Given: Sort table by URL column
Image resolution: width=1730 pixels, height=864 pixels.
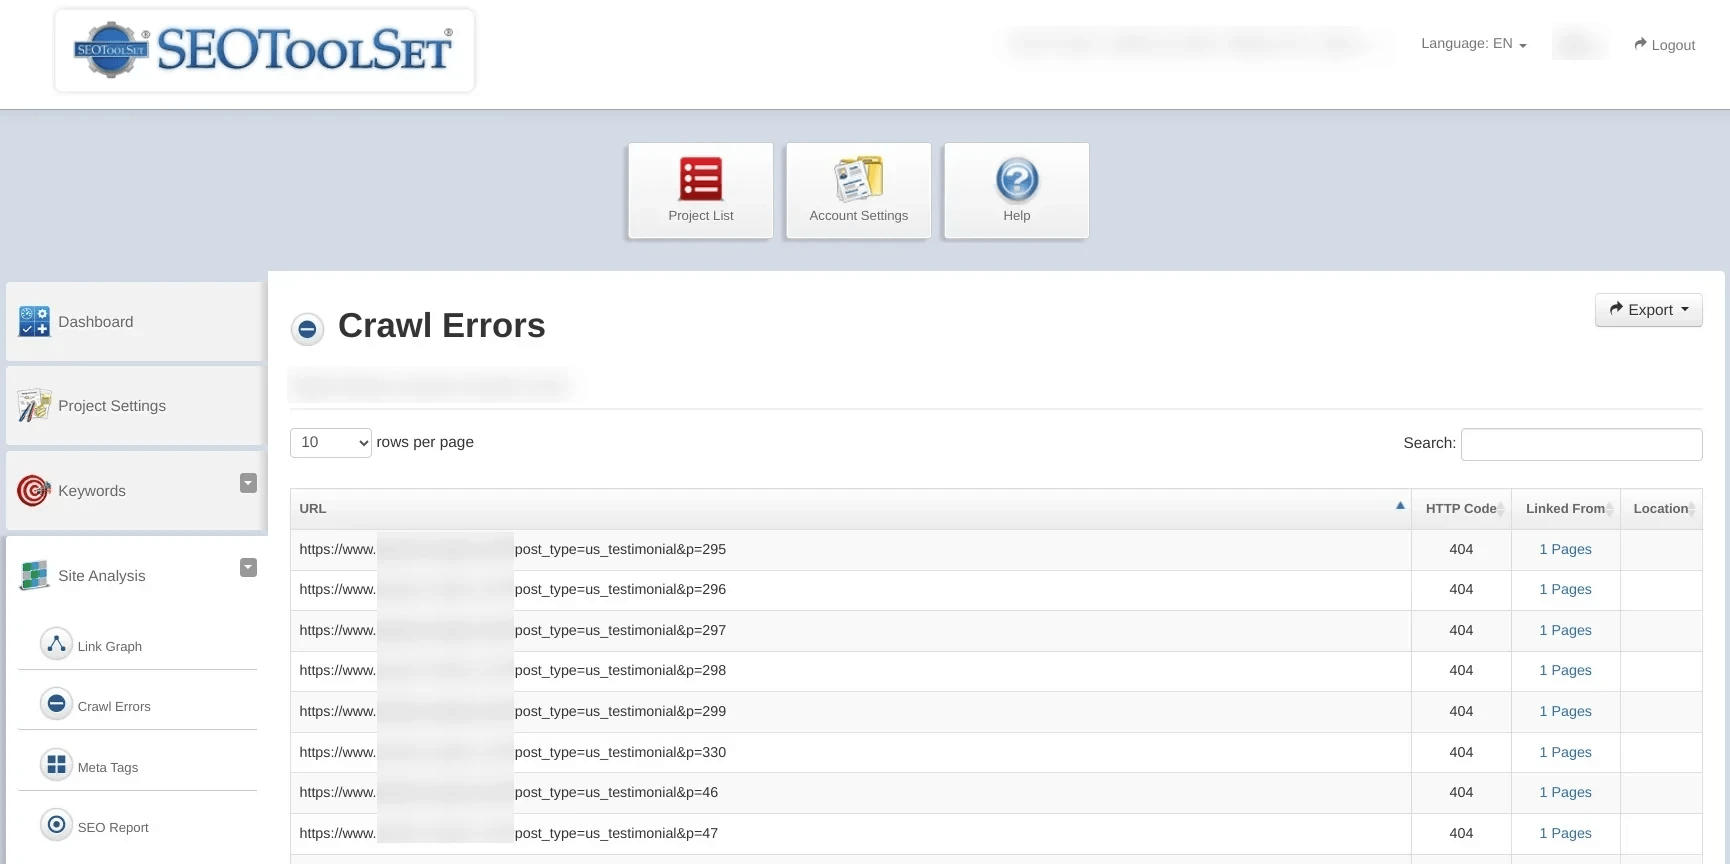Looking at the screenshot, I should point(850,509).
